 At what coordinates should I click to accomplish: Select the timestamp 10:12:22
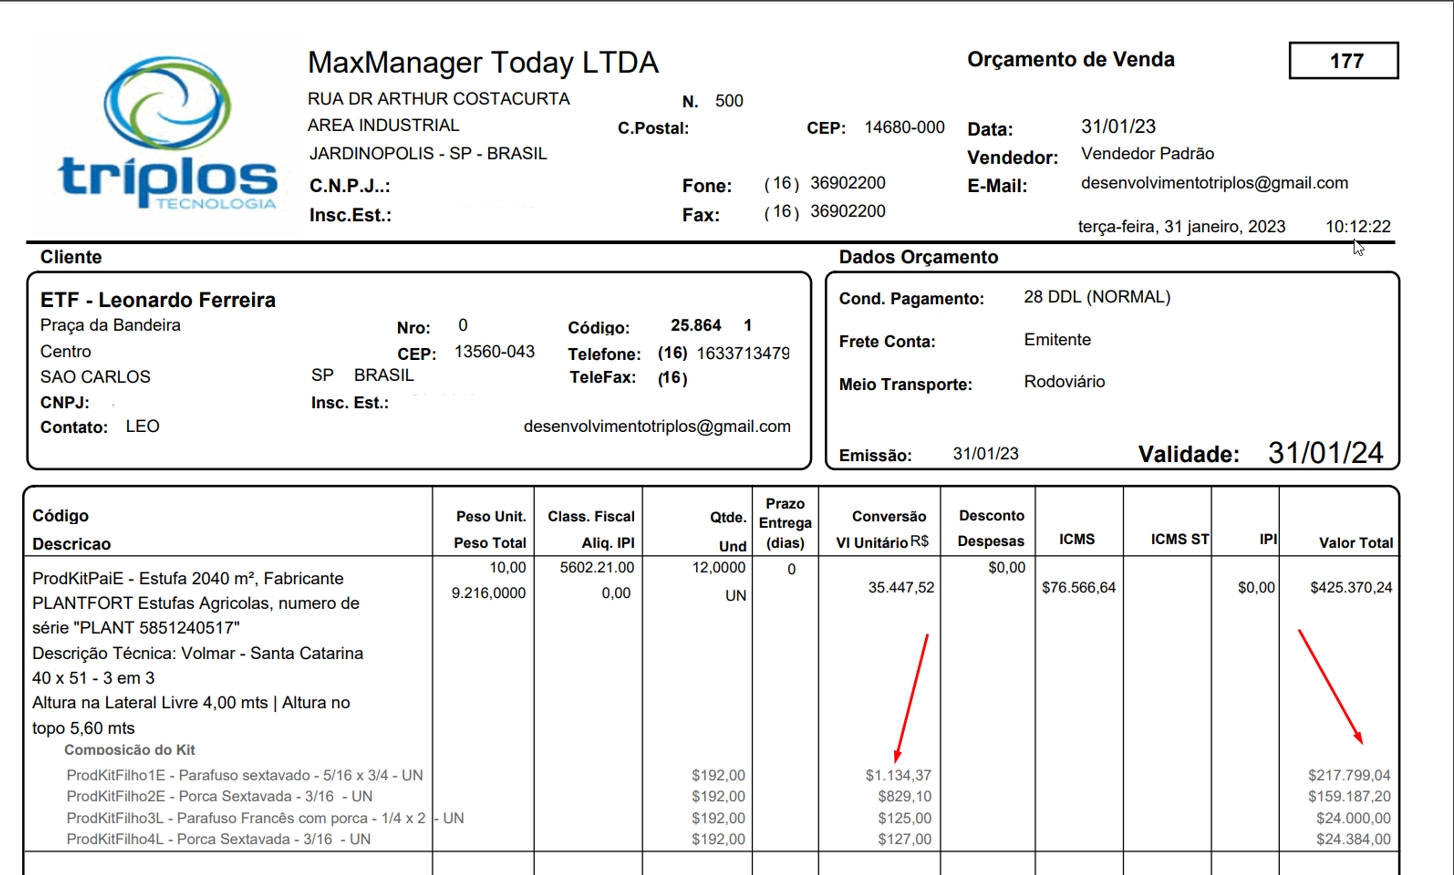pos(1358,227)
